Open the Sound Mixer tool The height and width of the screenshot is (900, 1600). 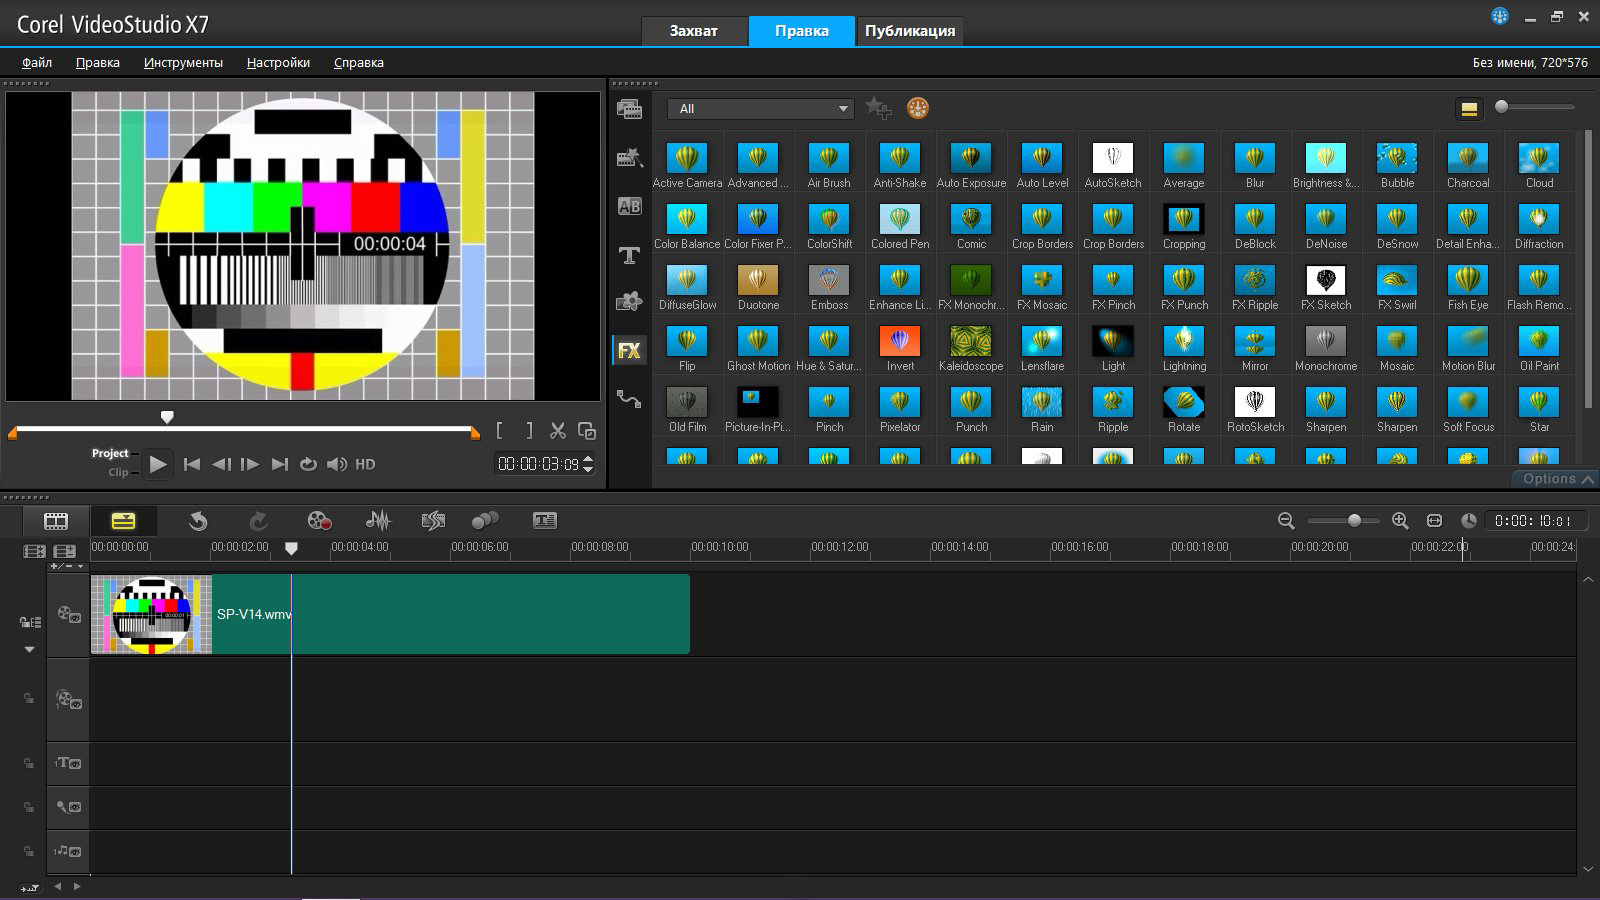378,520
